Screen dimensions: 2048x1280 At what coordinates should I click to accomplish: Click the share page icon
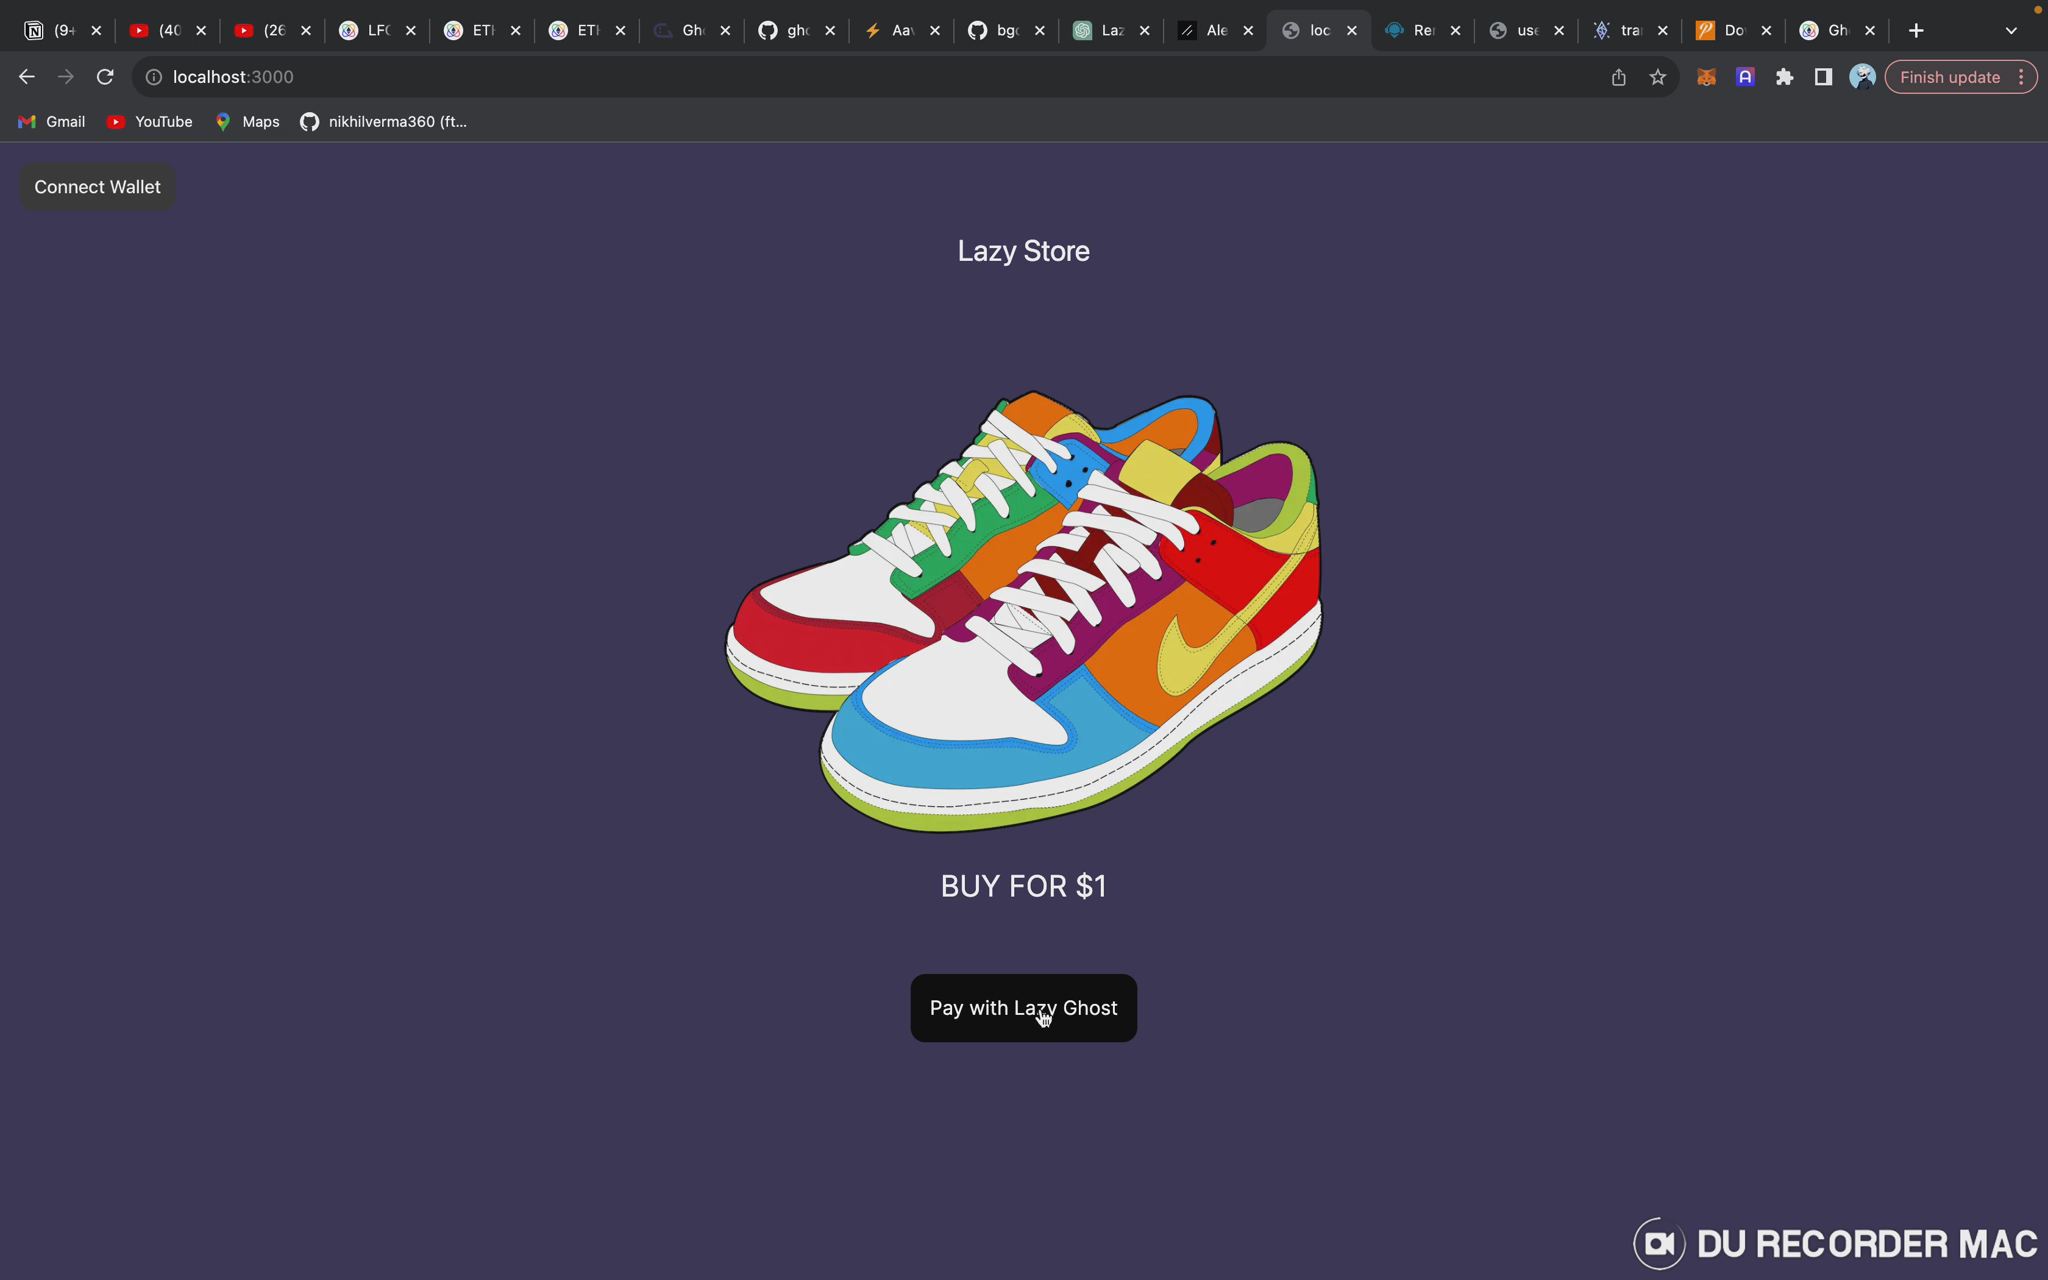click(1618, 77)
